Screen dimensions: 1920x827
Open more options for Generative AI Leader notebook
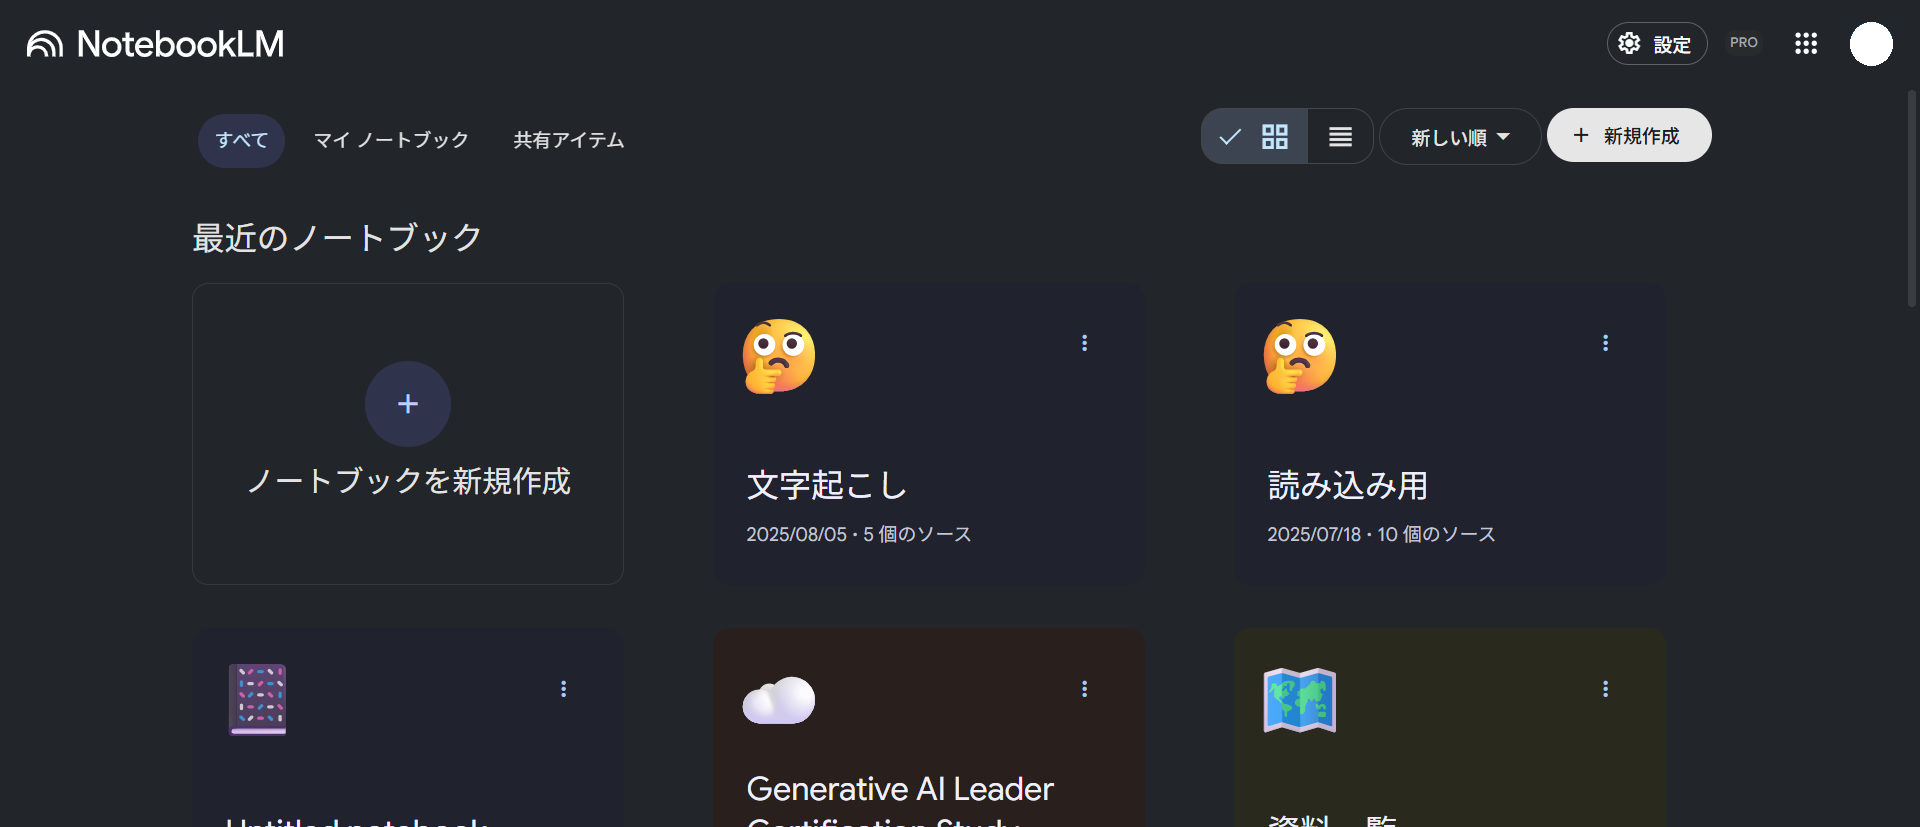(x=1084, y=689)
